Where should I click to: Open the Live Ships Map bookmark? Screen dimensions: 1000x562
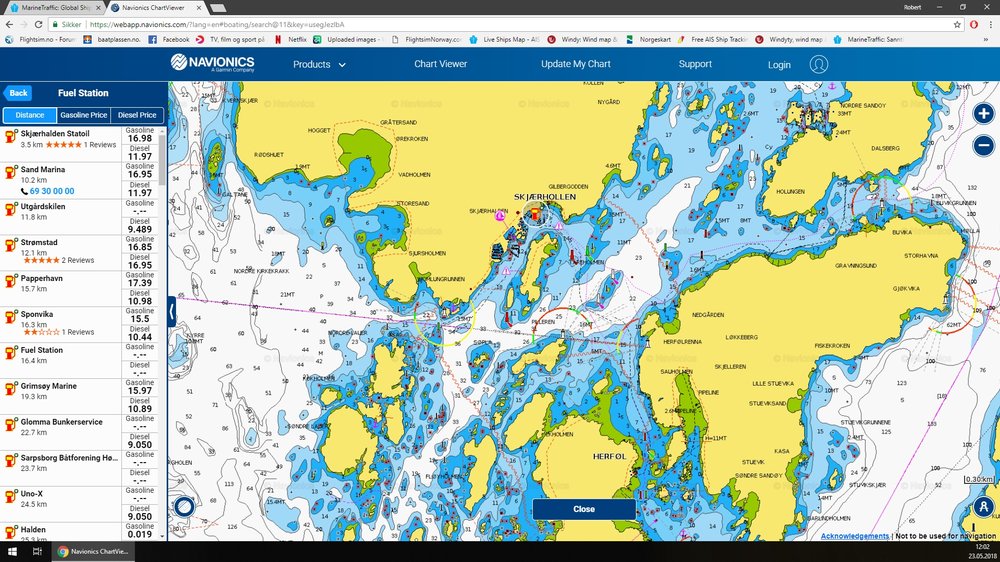tap(504, 39)
